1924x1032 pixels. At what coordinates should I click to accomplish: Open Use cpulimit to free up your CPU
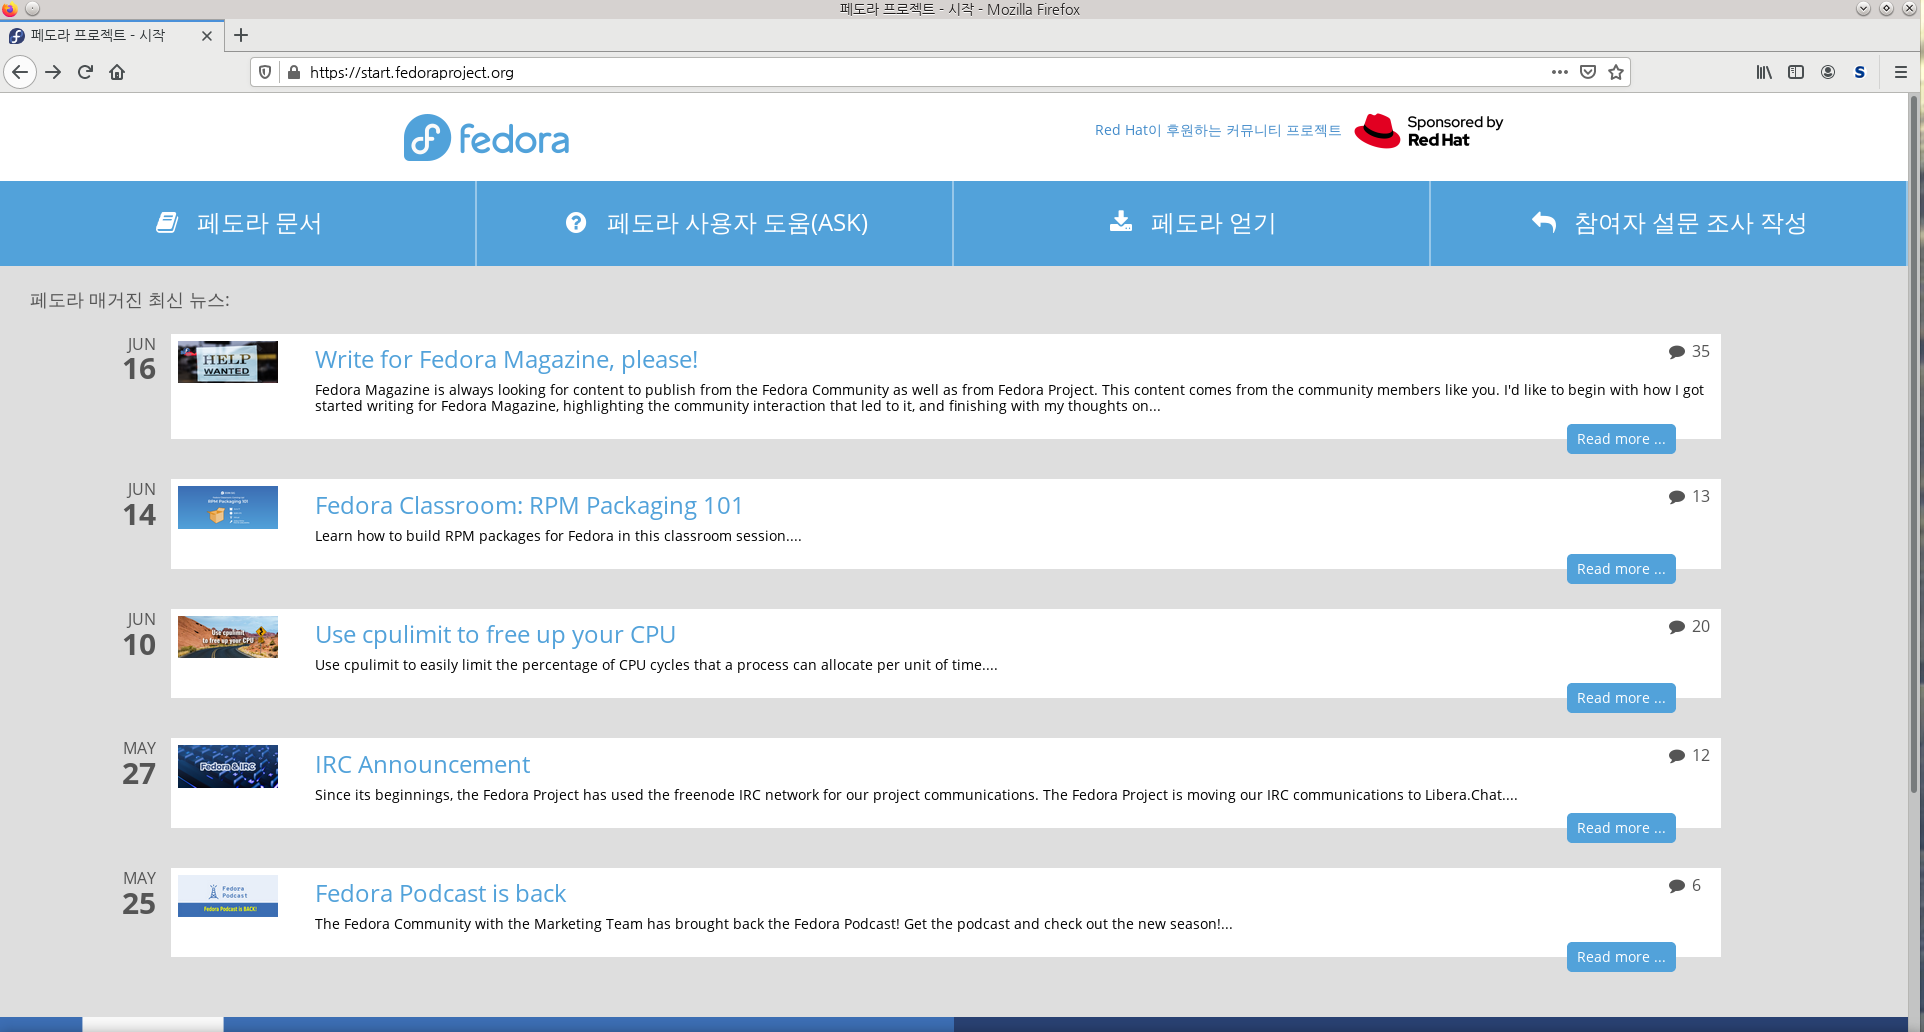pyautogui.click(x=495, y=634)
